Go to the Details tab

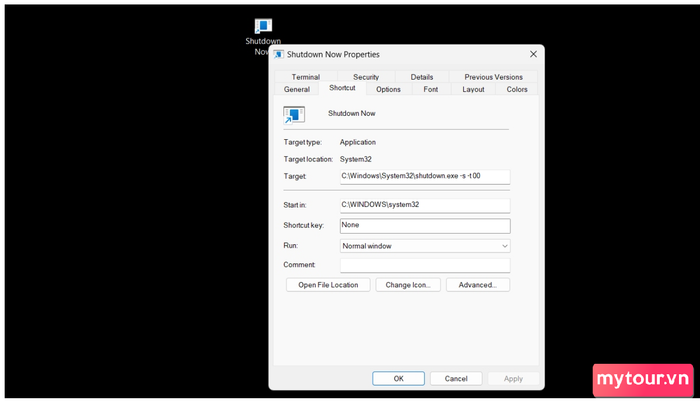tap(422, 77)
